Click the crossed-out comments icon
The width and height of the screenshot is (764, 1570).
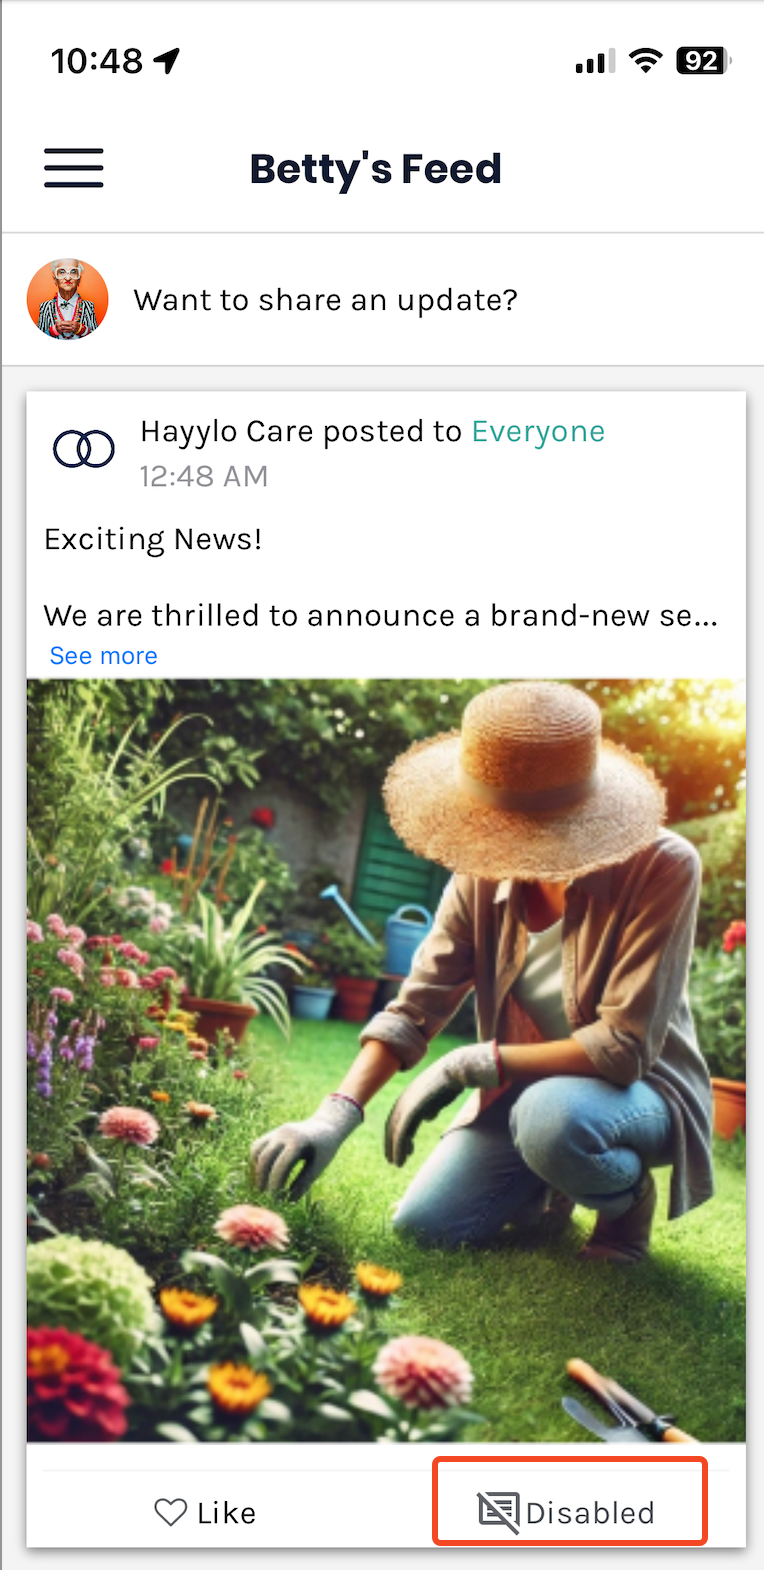coord(499,1512)
